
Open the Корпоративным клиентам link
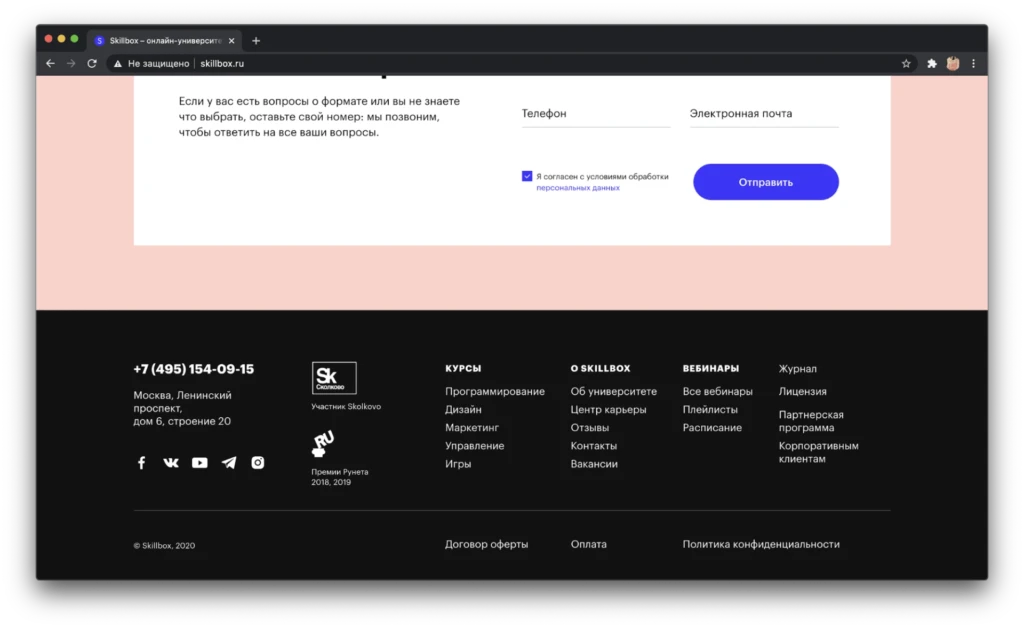coord(818,452)
